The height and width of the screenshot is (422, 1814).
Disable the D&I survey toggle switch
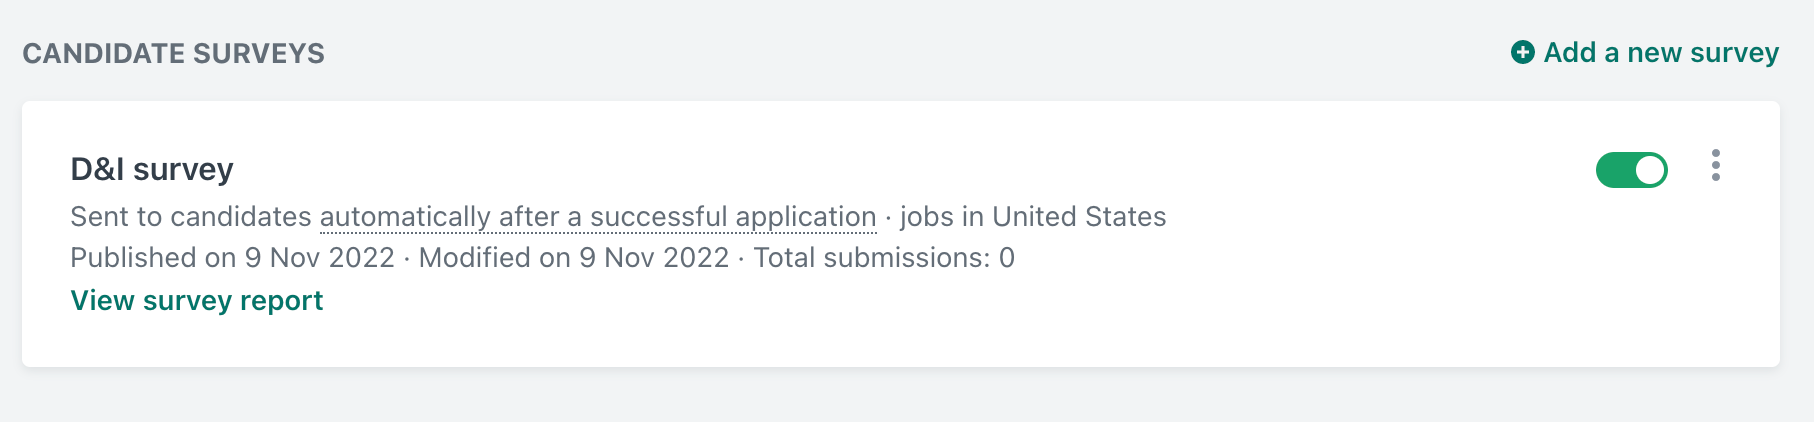pos(1631,170)
